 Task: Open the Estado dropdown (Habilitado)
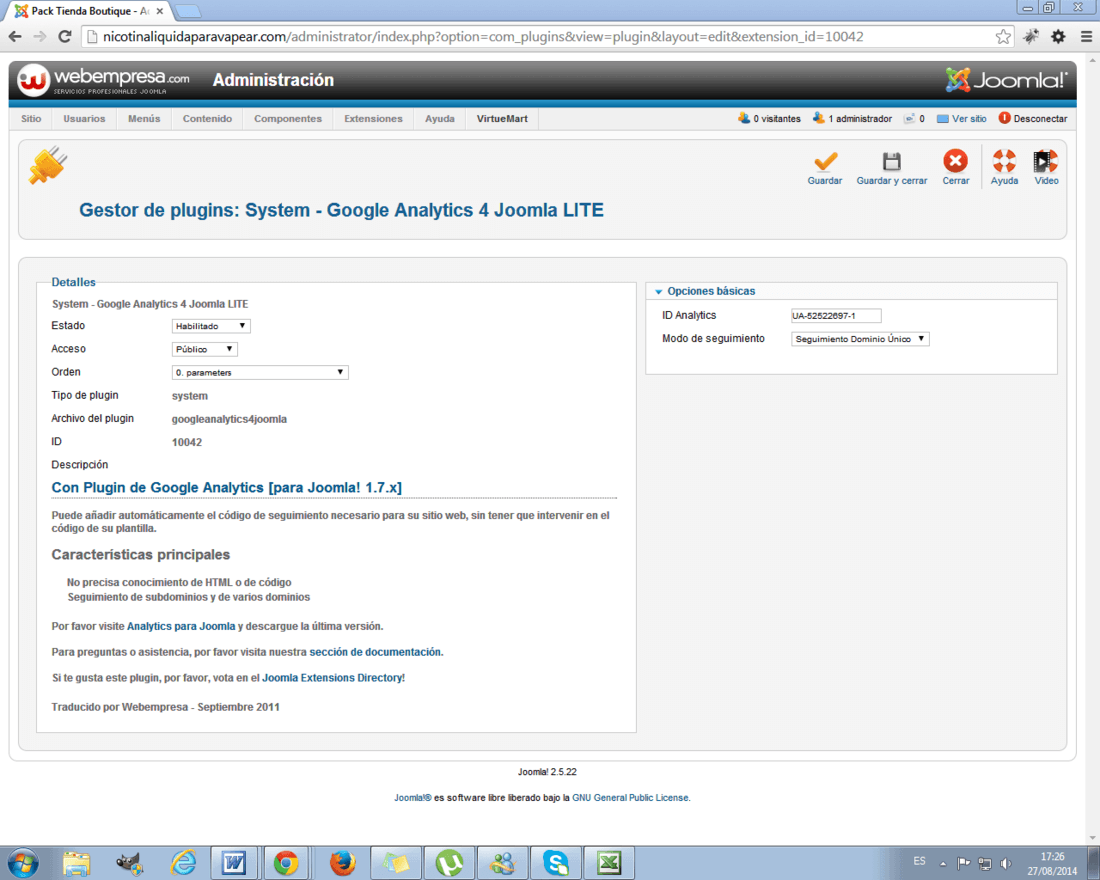[x=211, y=326]
